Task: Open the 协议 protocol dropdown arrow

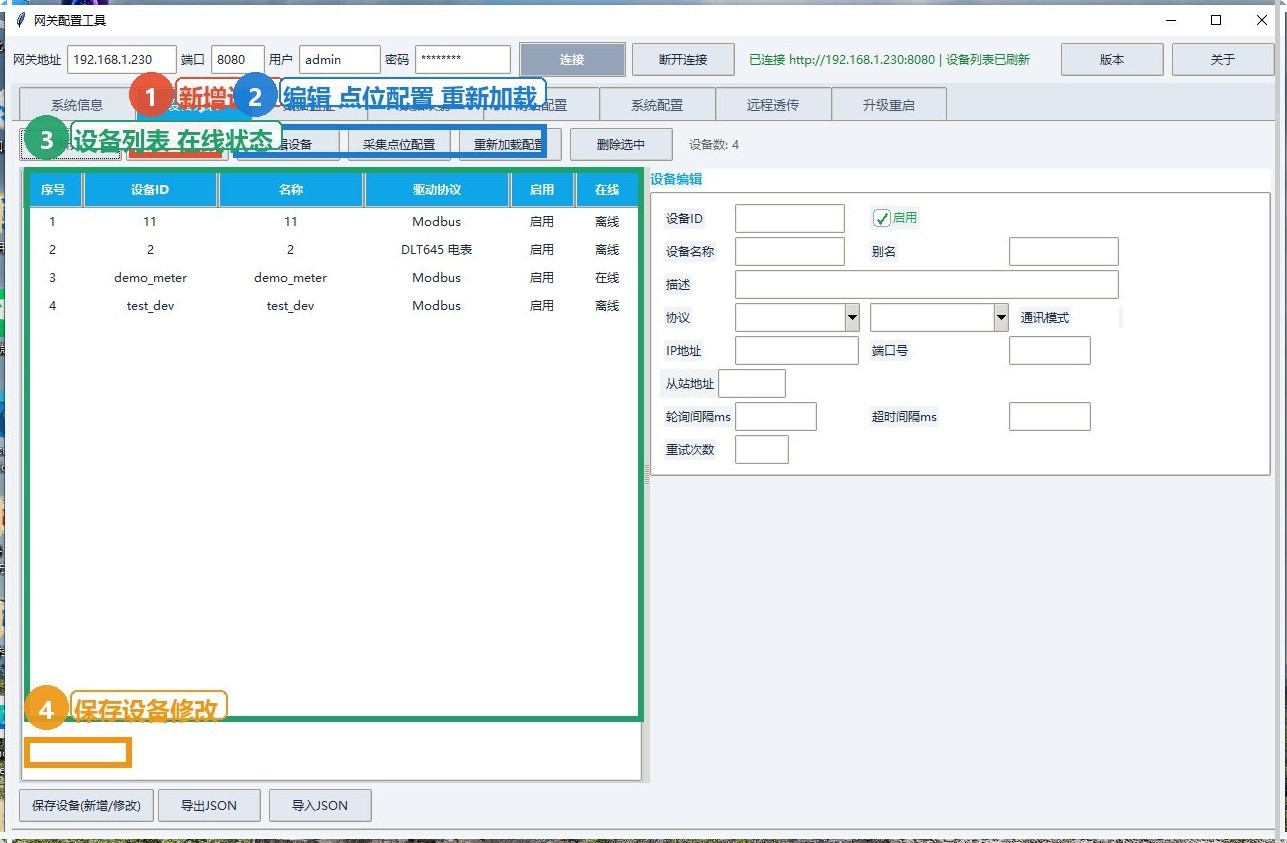Action: pyautogui.click(x=852, y=318)
